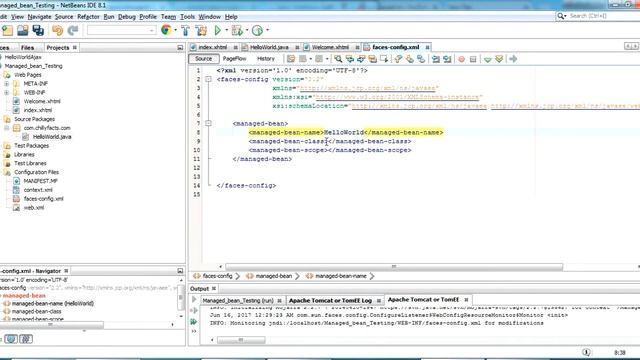The height and width of the screenshot is (360, 640).
Task: Open HelloWorld.java in Projects tree
Action: tap(52, 137)
